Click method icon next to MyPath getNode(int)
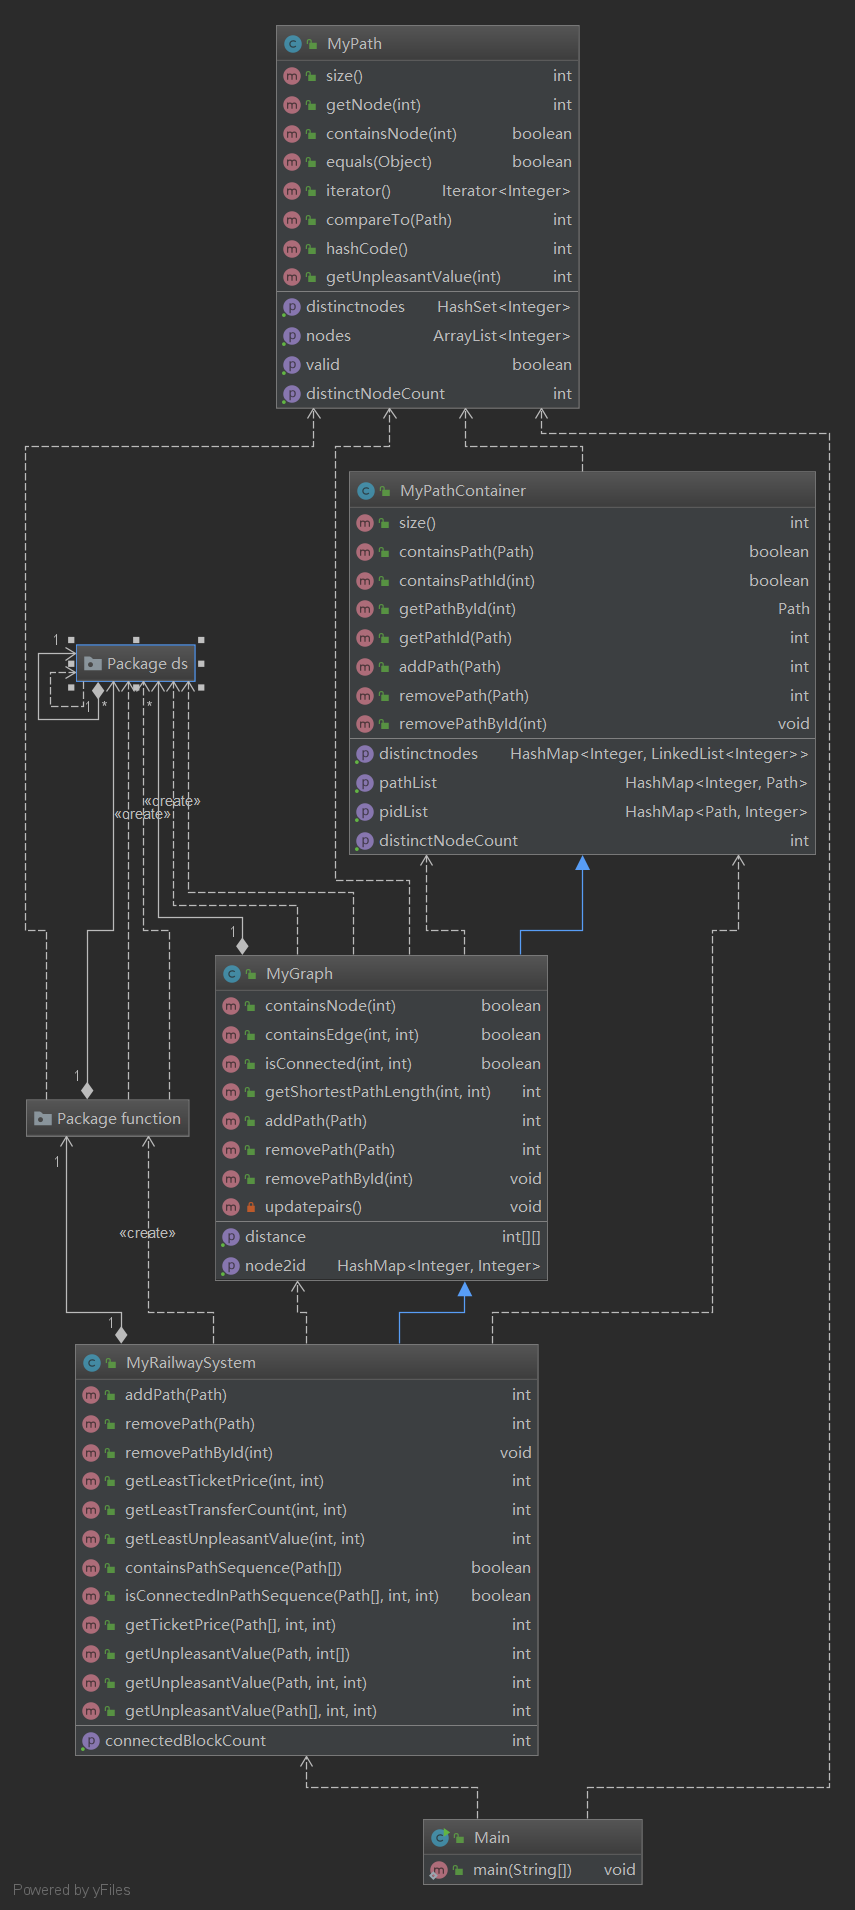855x1910 pixels. click(x=292, y=105)
